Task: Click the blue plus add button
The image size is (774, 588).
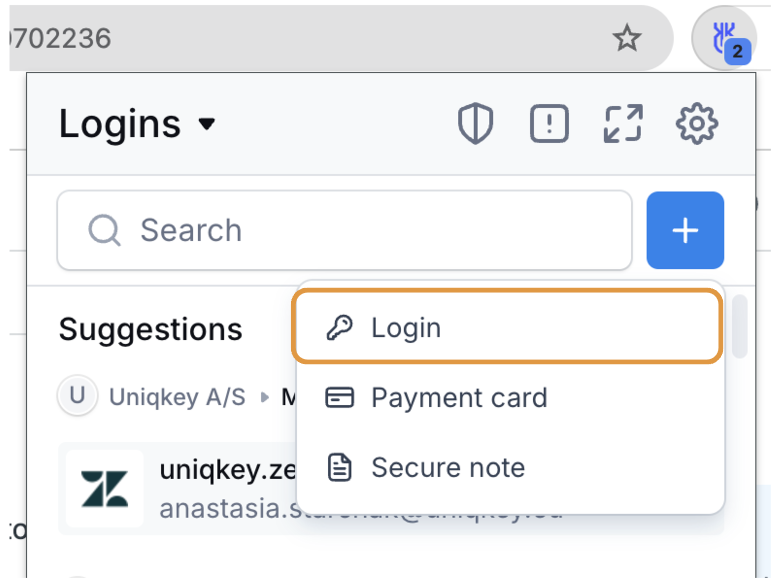Action: [685, 231]
